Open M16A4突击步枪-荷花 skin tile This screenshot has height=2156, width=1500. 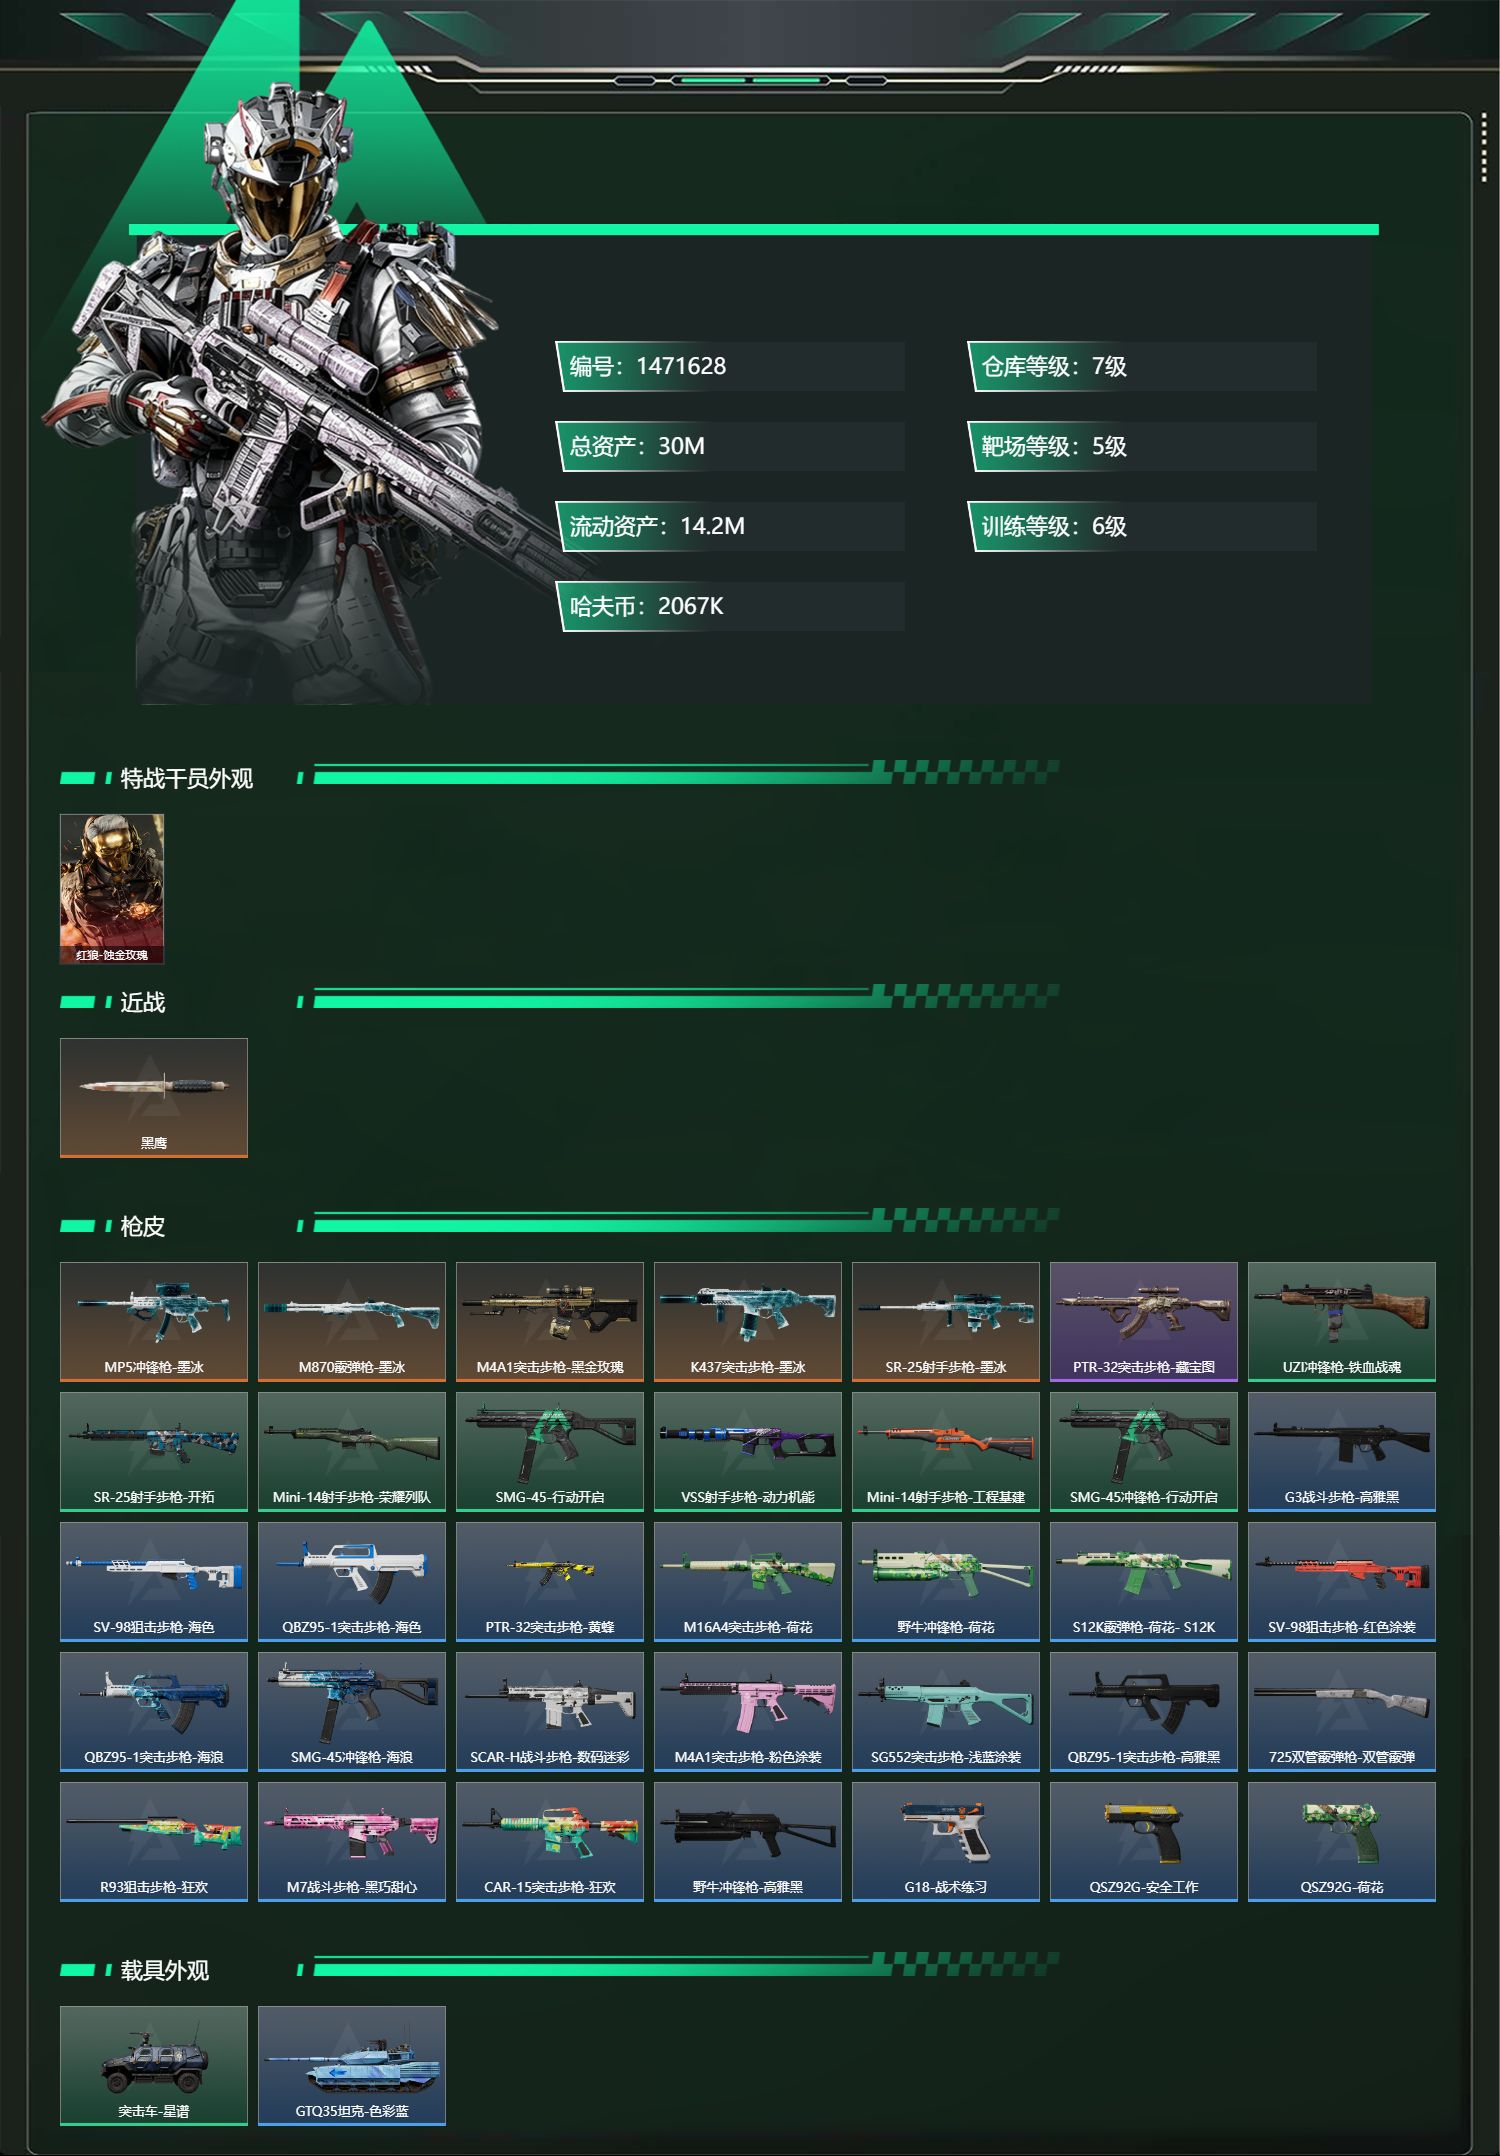[x=748, y=1582]
